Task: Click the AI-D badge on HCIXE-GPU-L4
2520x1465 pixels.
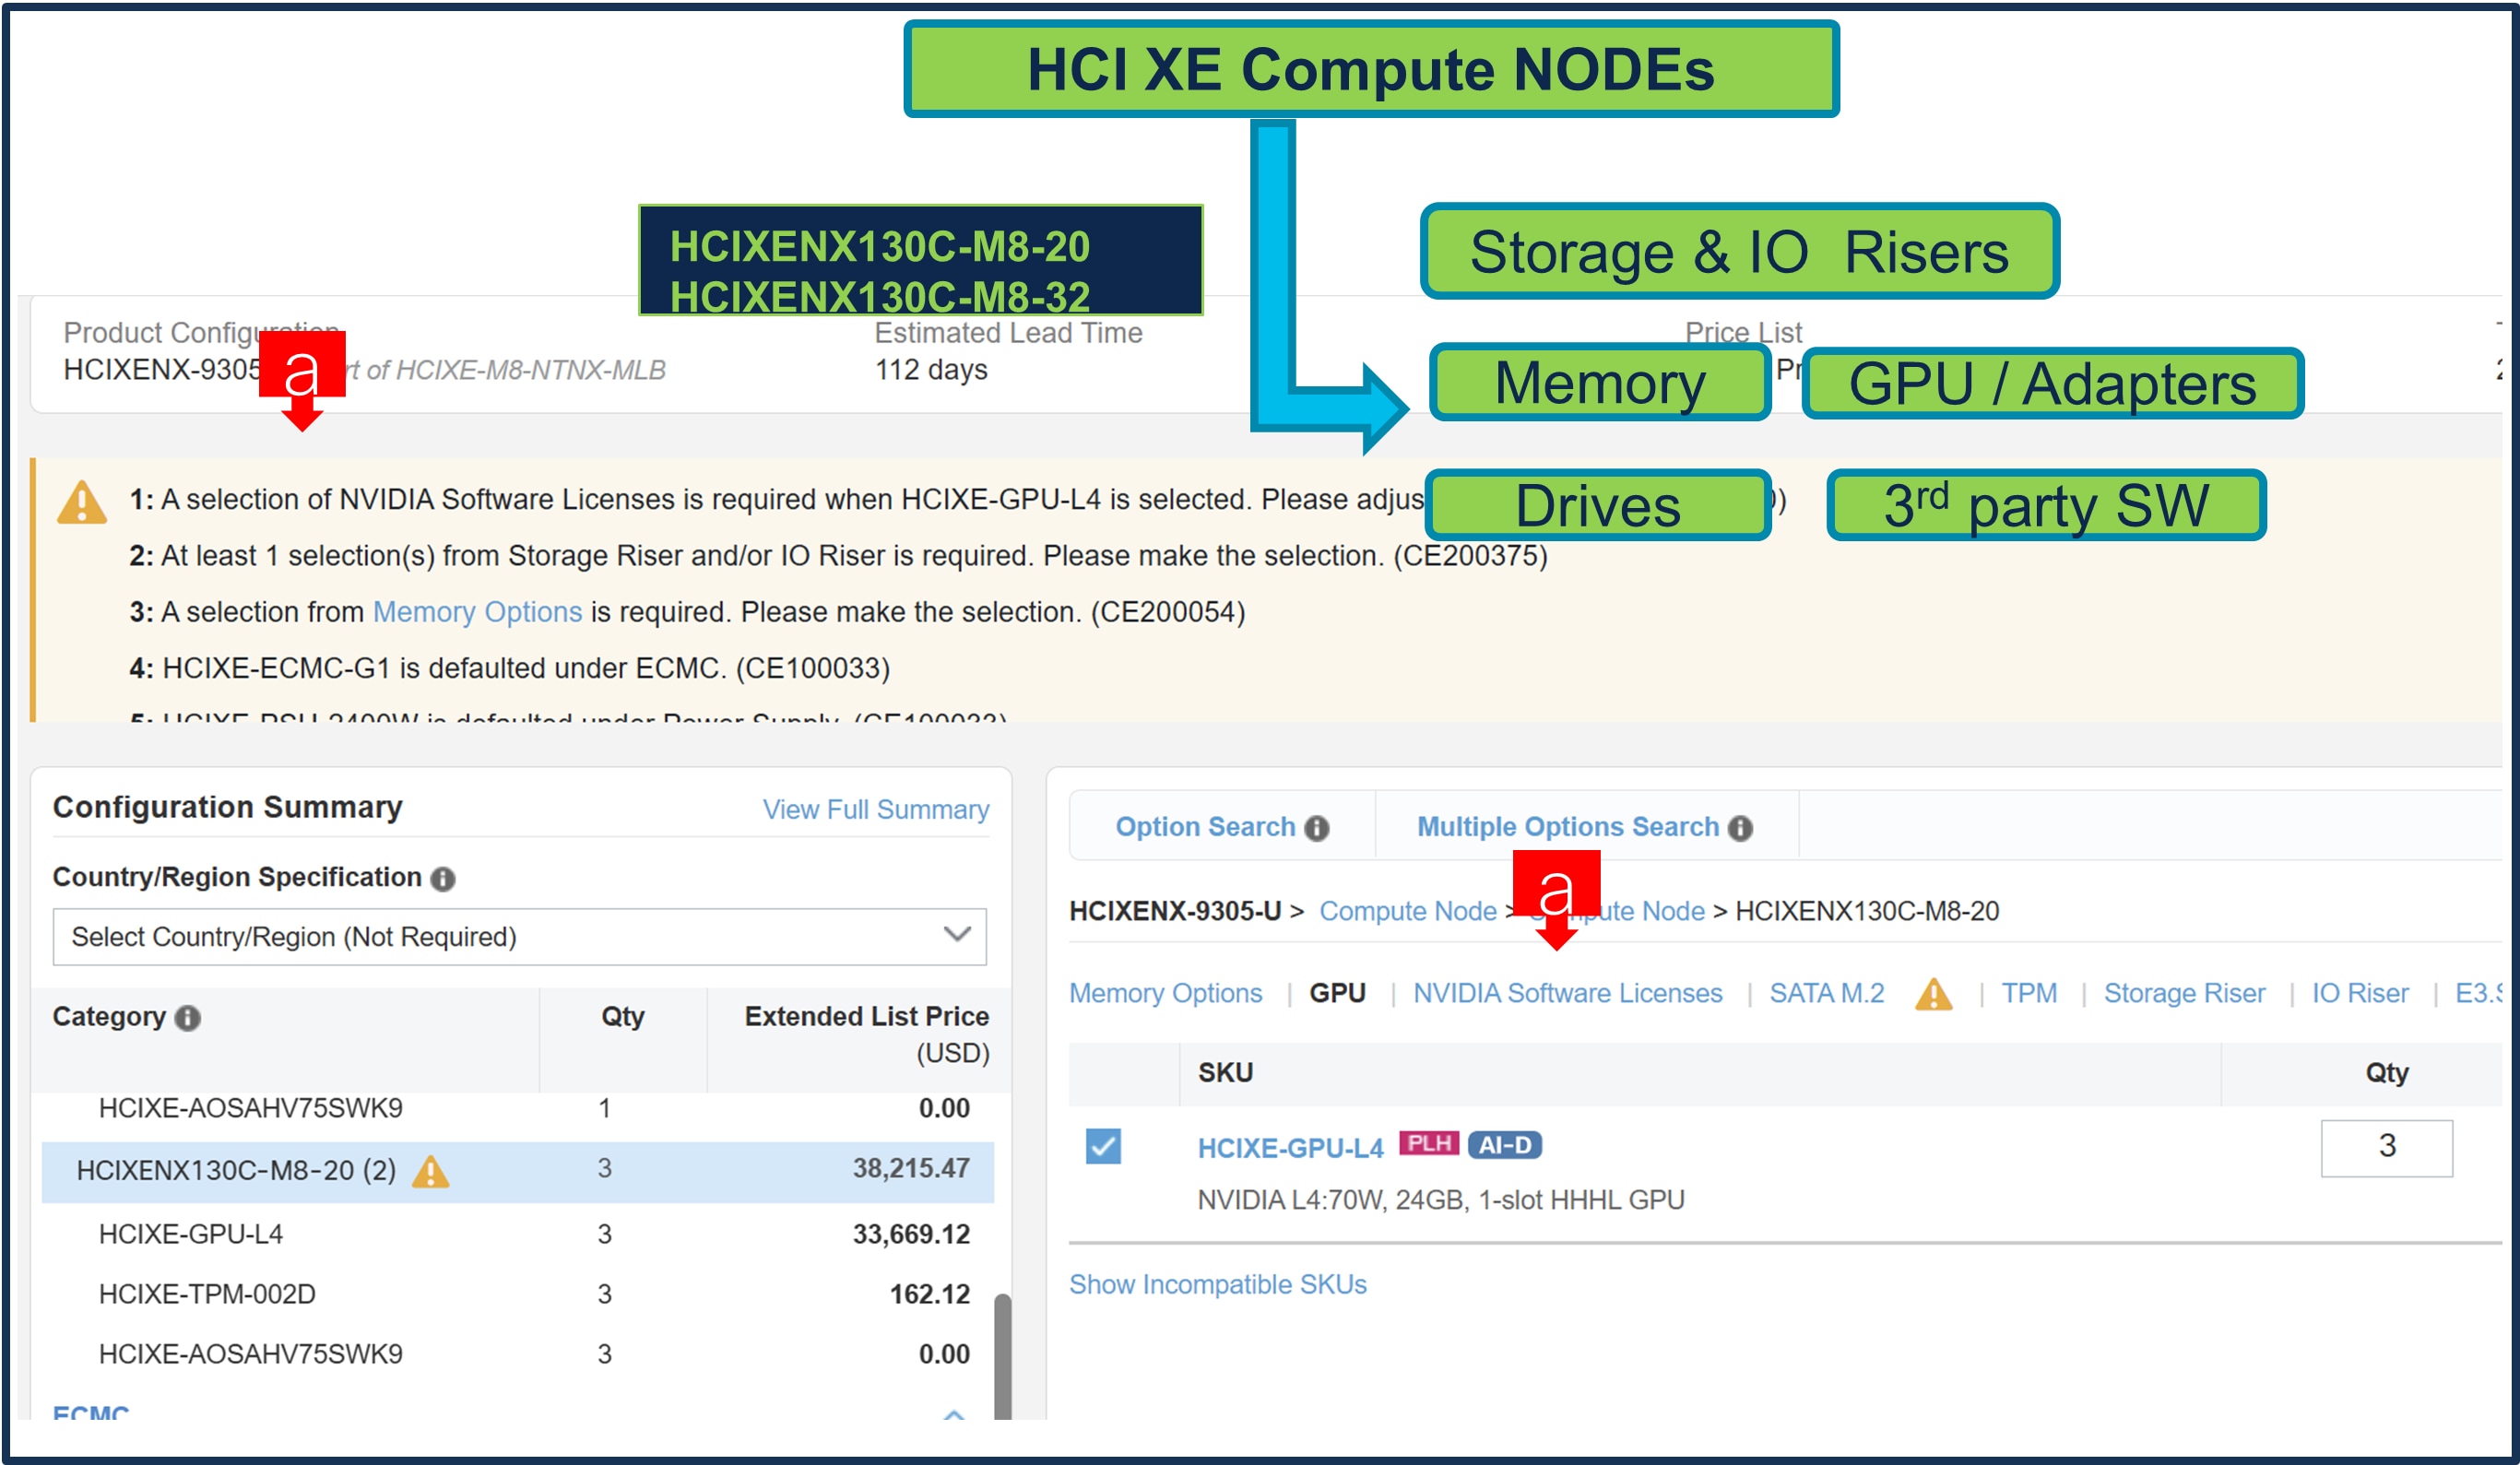Action: tap(1505, 1145)
